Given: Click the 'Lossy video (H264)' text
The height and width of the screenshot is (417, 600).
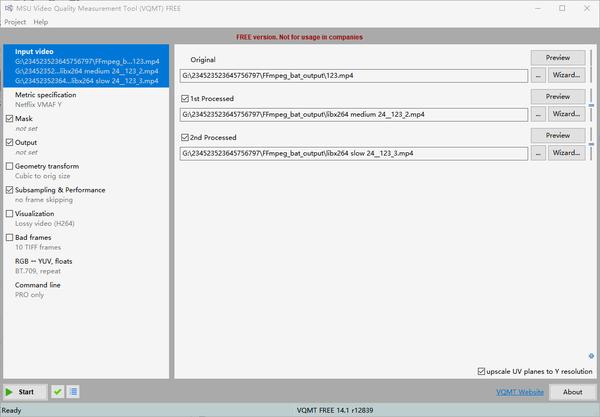Looking at the screenshot, I should (45, 223).
